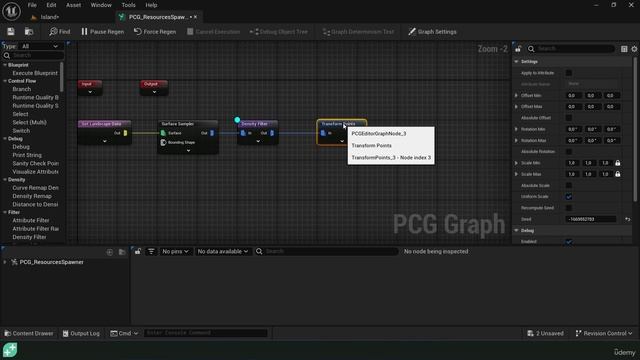
Task: Toggle the Absolute Rotation checkbox
Action: coord(569,151)
